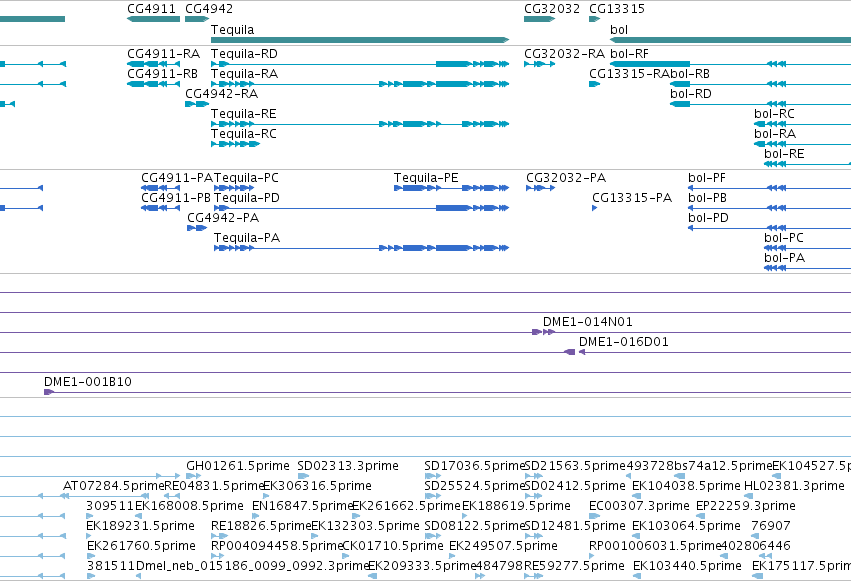851x581 pixels.
Task: Click EST EK209333.5prime
Action: (x=422, y=566)
